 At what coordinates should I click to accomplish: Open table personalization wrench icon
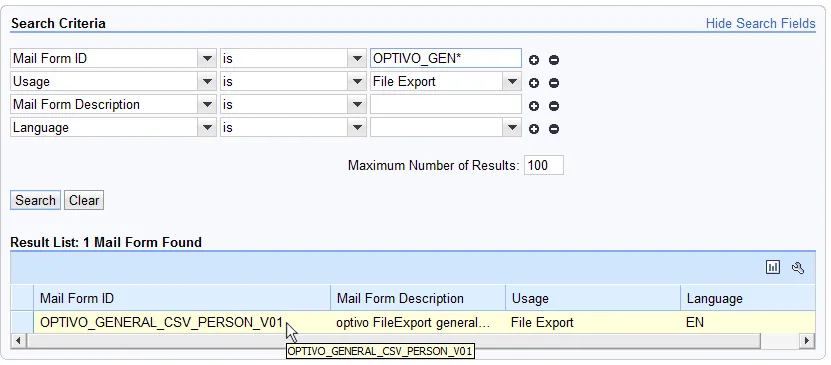click(x=798, y=268)
